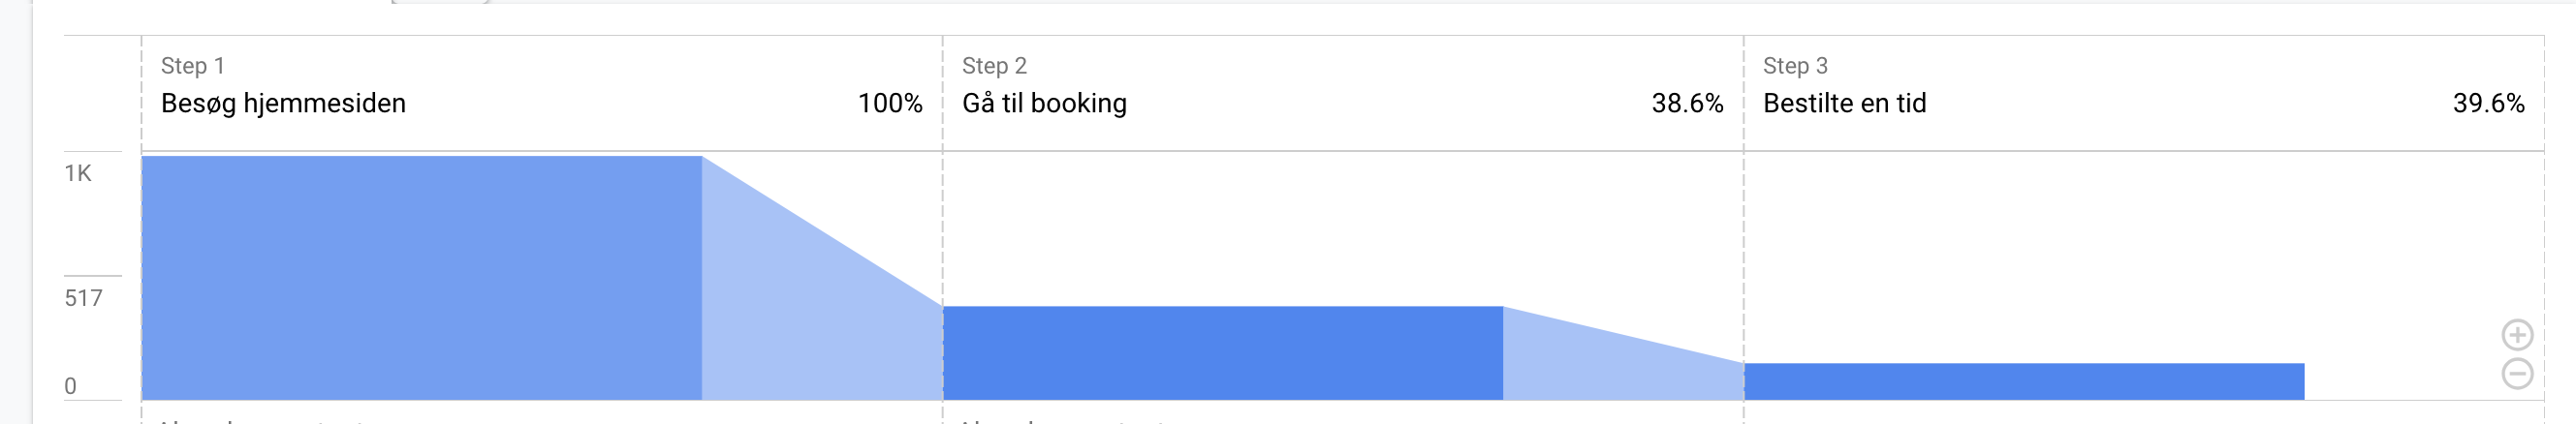Zoom in on the funnel chart
Image resolution: width=2576 pixels, height=424 pixels.
pyautogui.click(x=2517, y=334)
